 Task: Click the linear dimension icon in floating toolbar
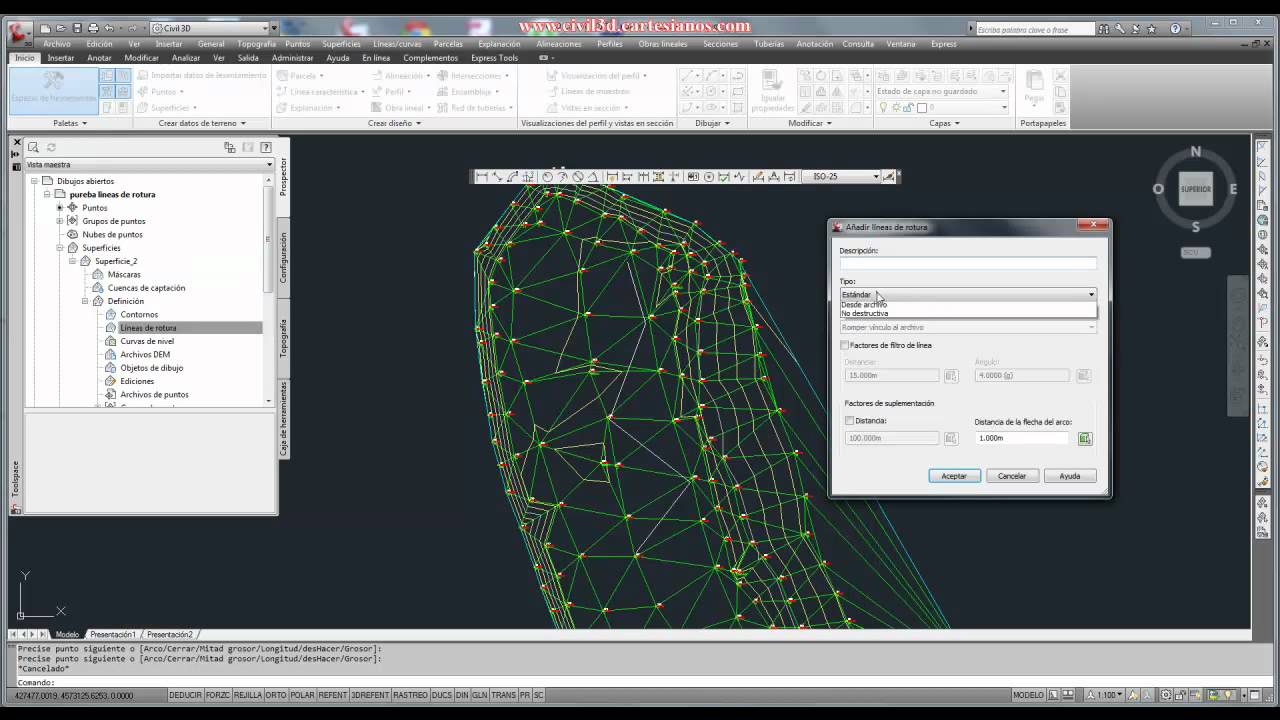(x=482, y=177)
